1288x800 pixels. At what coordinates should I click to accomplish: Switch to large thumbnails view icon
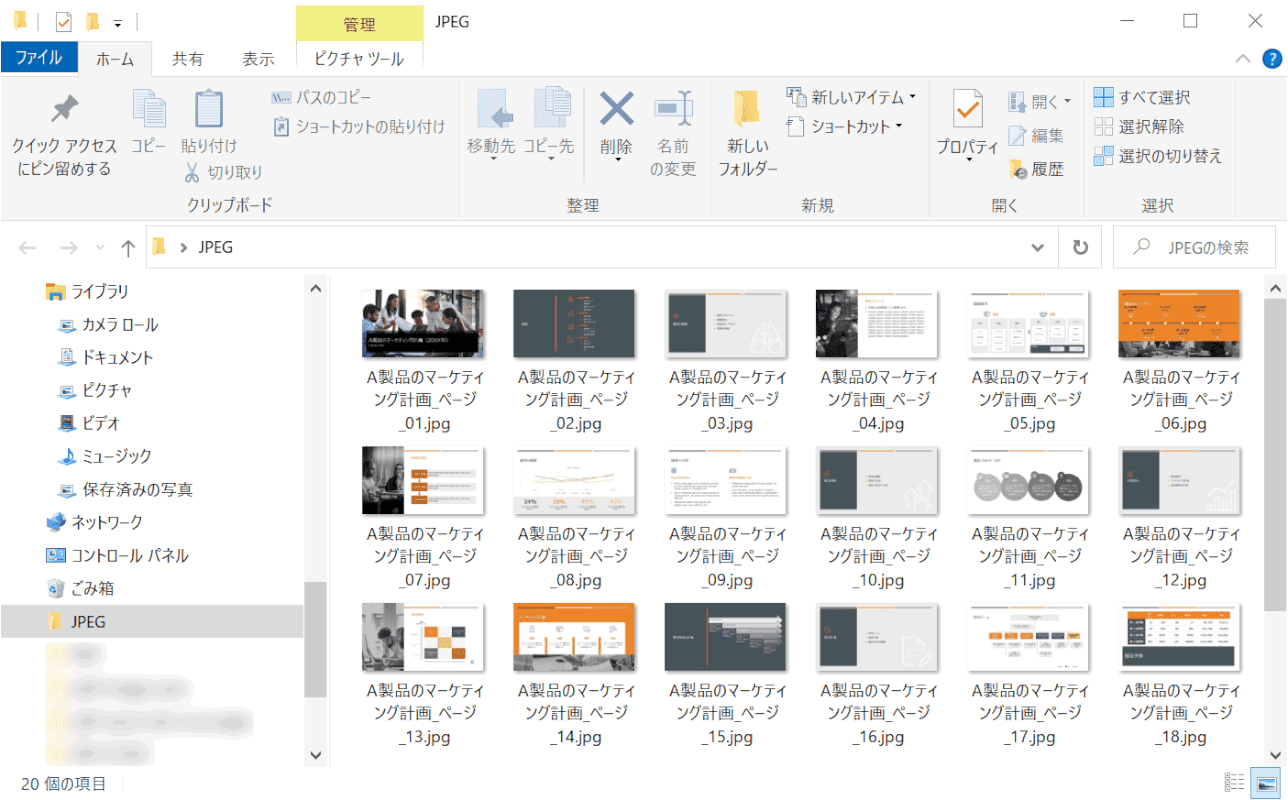tap(1267, 783)
